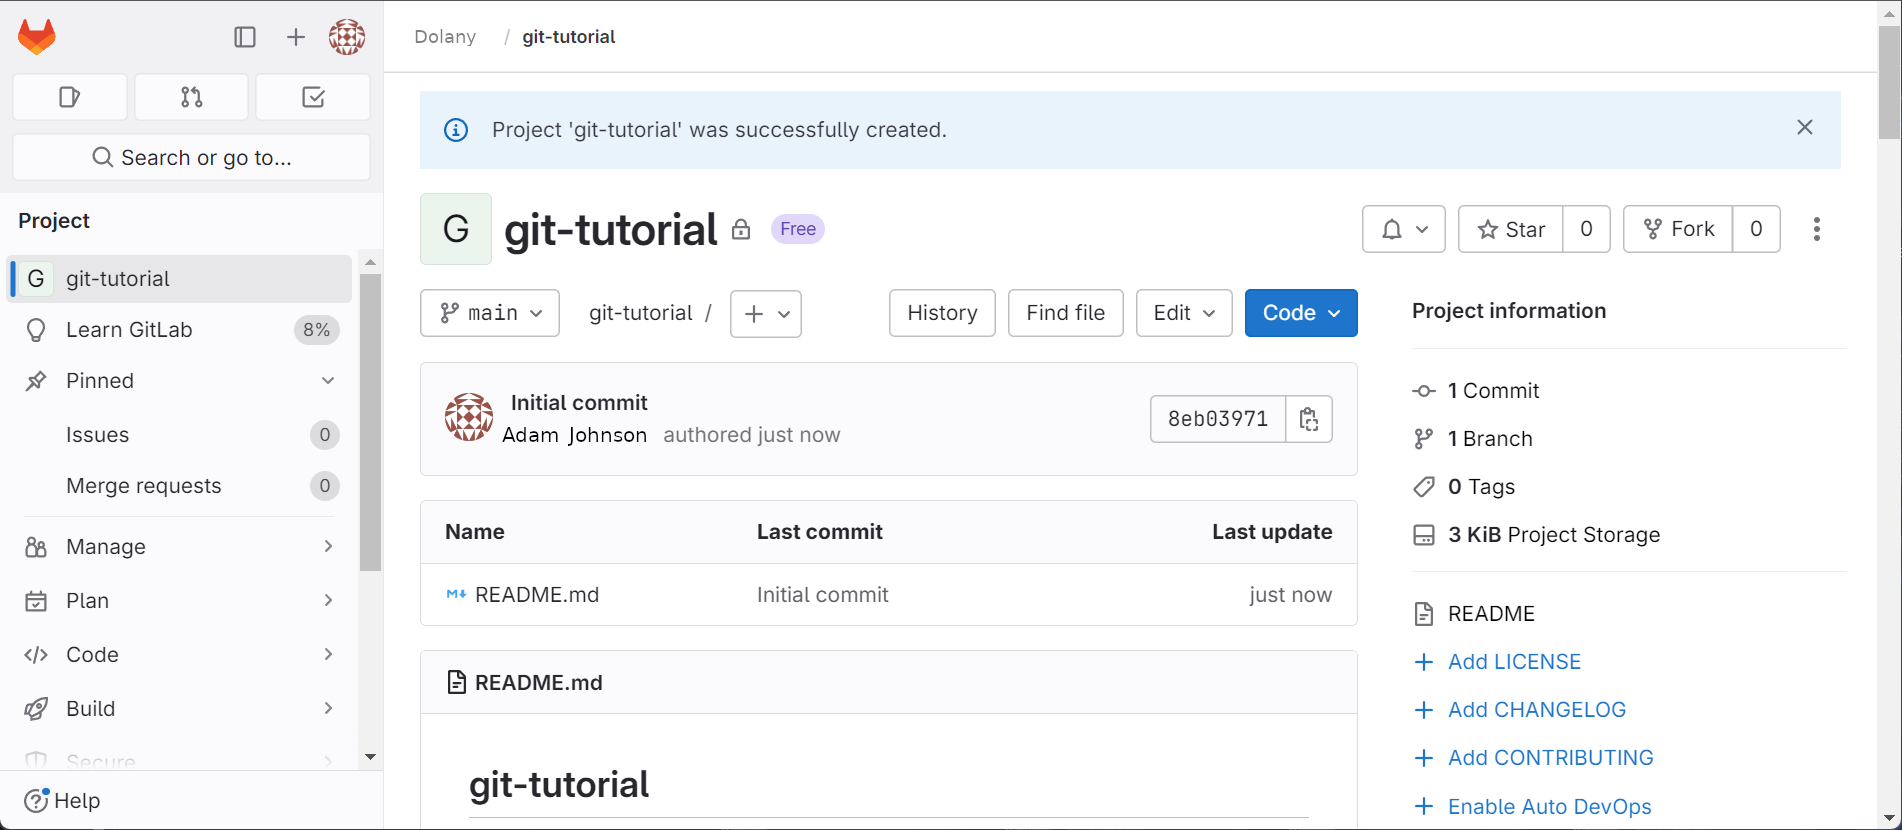
Task: Fork the git-tutorial project
Action: 1678,229
